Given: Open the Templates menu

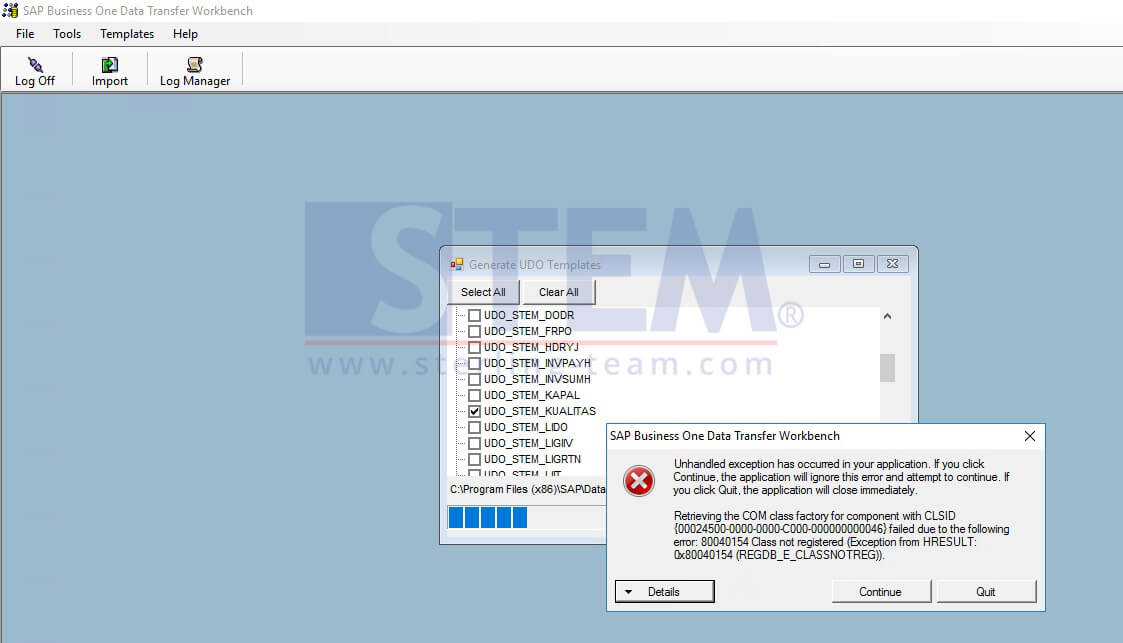Looking at the screenshot, I should 127,34.
